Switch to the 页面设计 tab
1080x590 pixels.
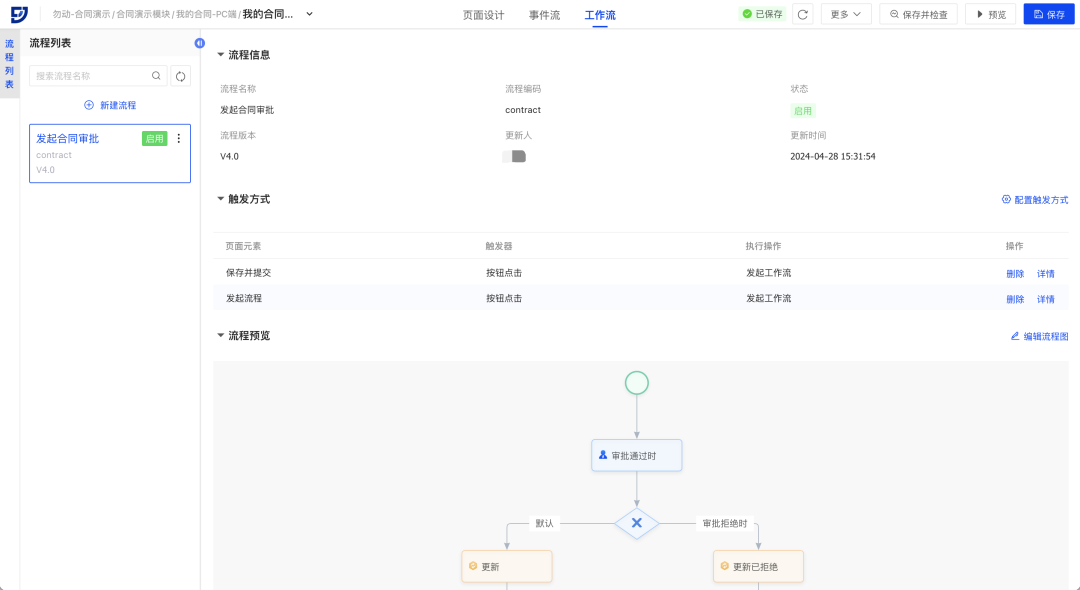point(483,15)
